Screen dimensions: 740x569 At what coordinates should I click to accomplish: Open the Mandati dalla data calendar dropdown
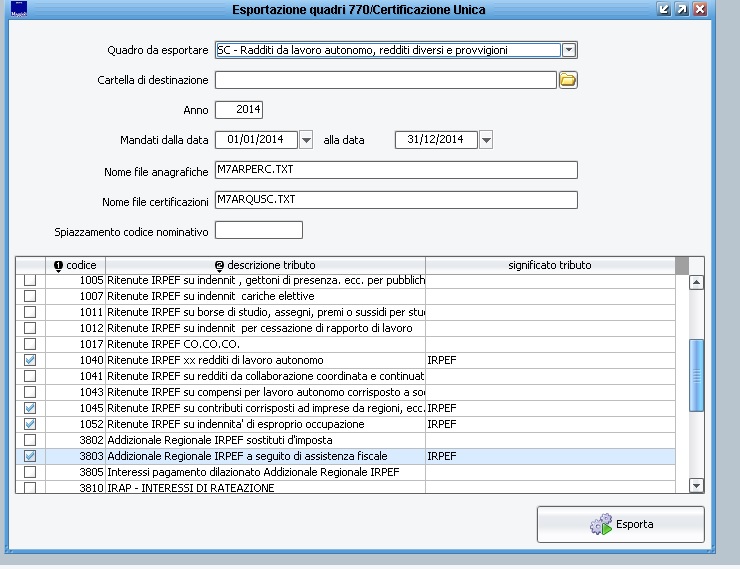click(306, 140)
